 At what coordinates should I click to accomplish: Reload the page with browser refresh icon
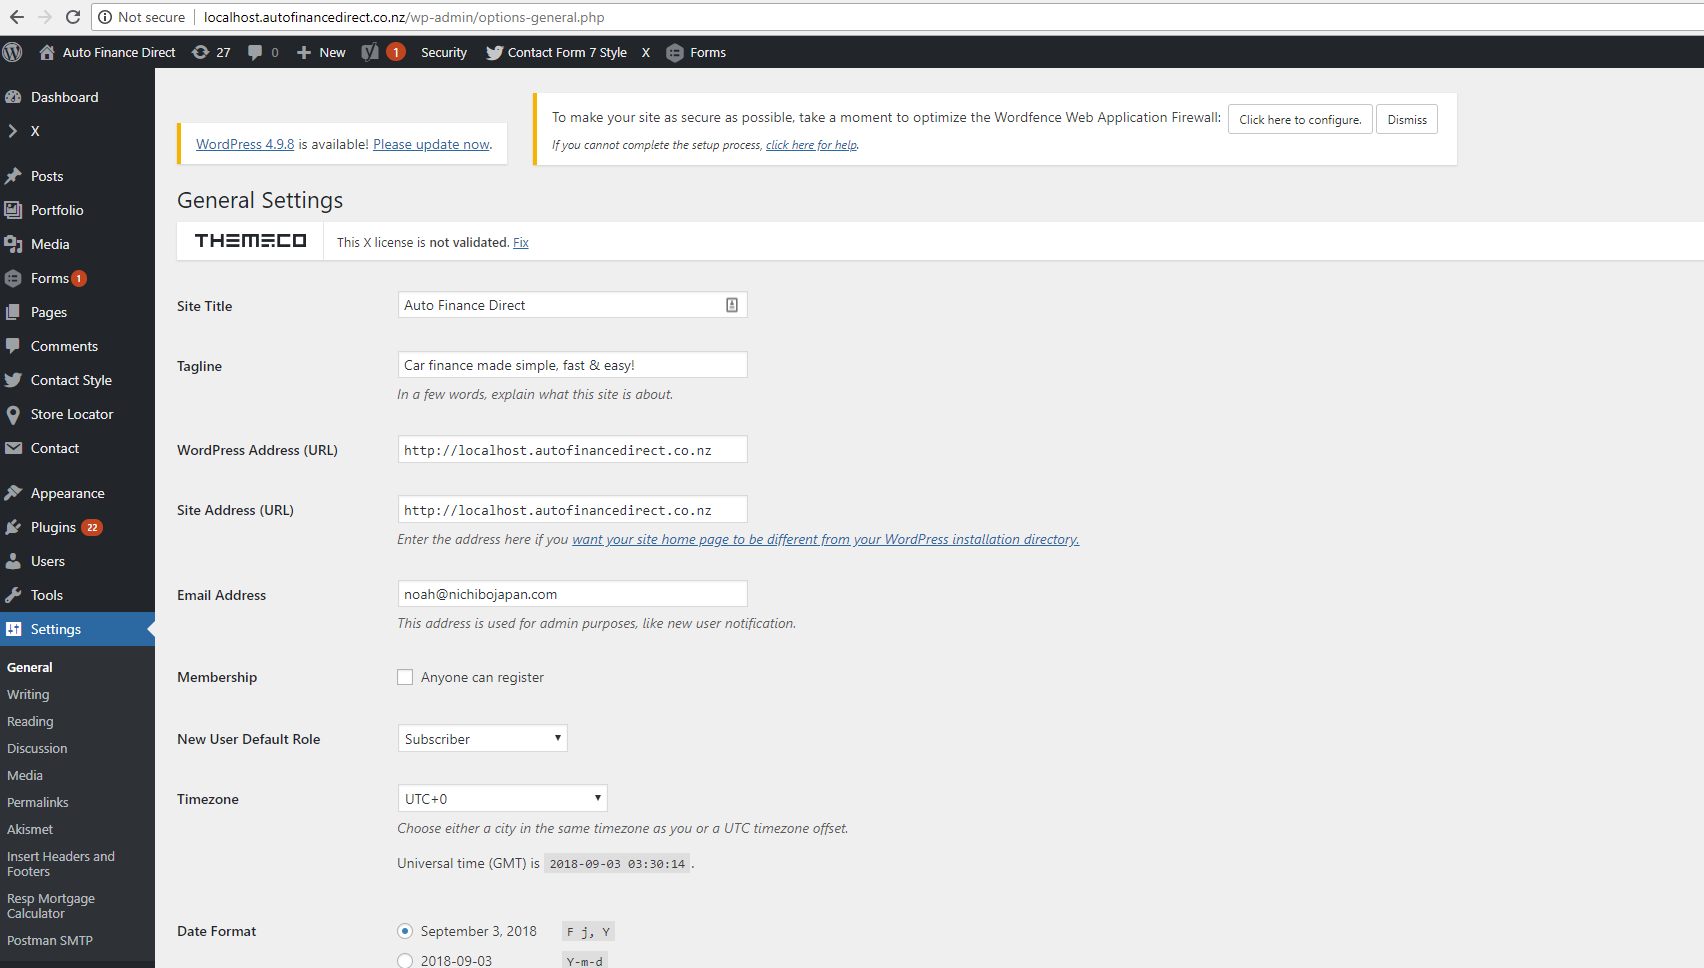[73, 17]
